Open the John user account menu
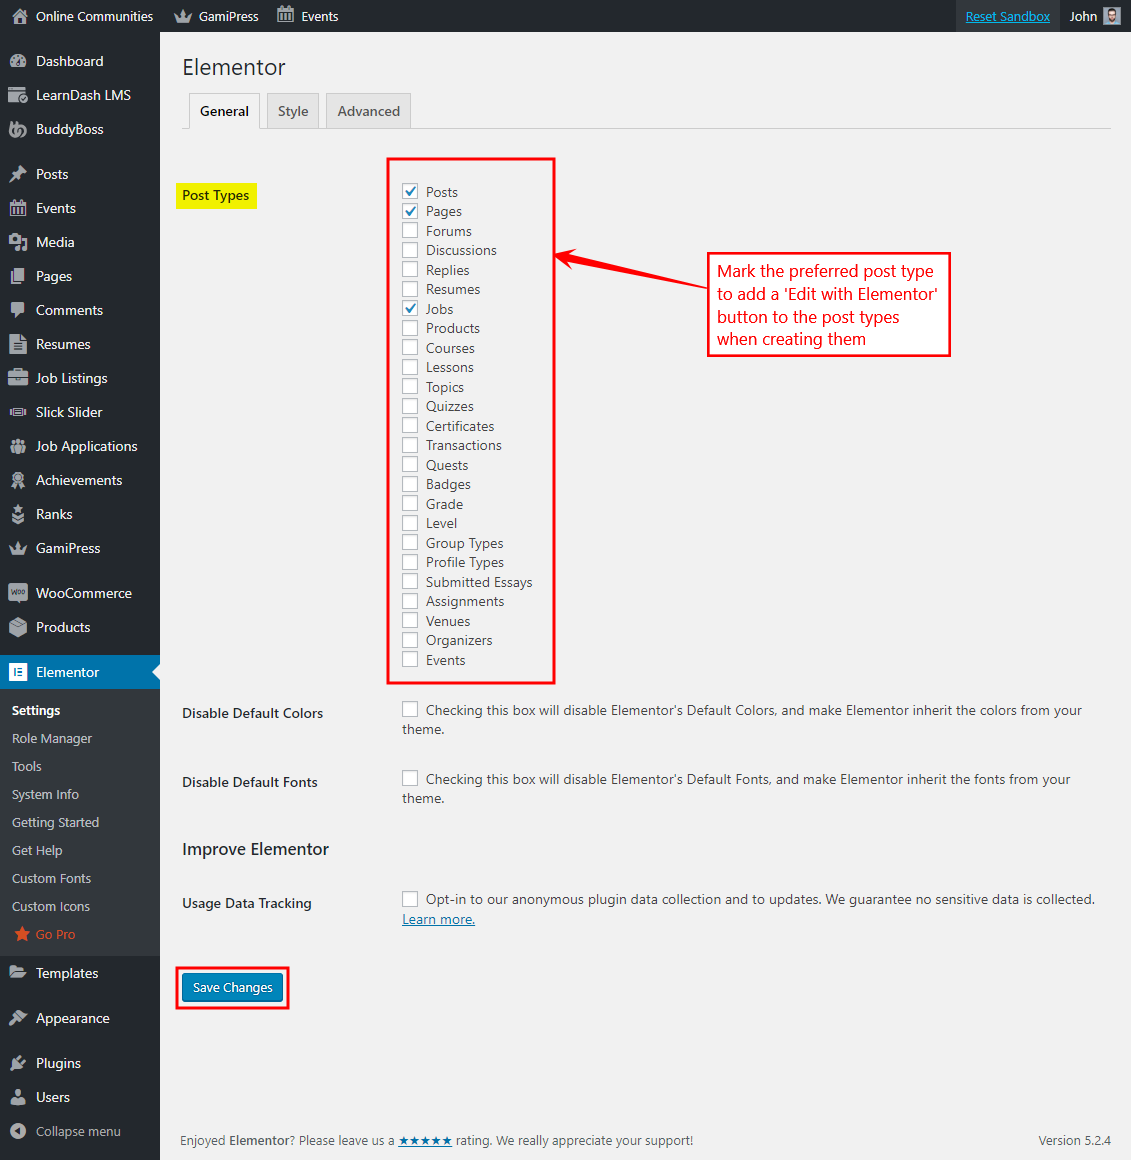The height and width of the screenshot is (1160, 1131). click(x=1085, y=15)
